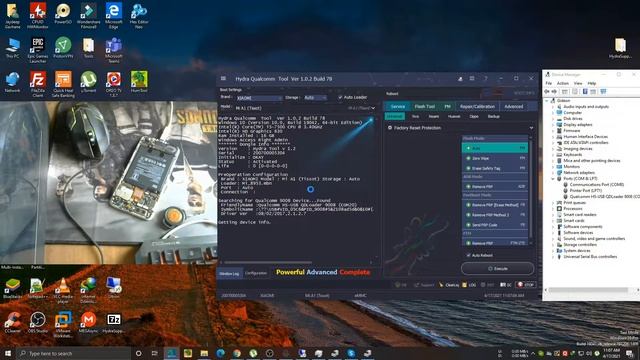This screenshot has height=360, width=640.
Task: Select Remove FRP [Erase Method] option
Action: point(495,204)
